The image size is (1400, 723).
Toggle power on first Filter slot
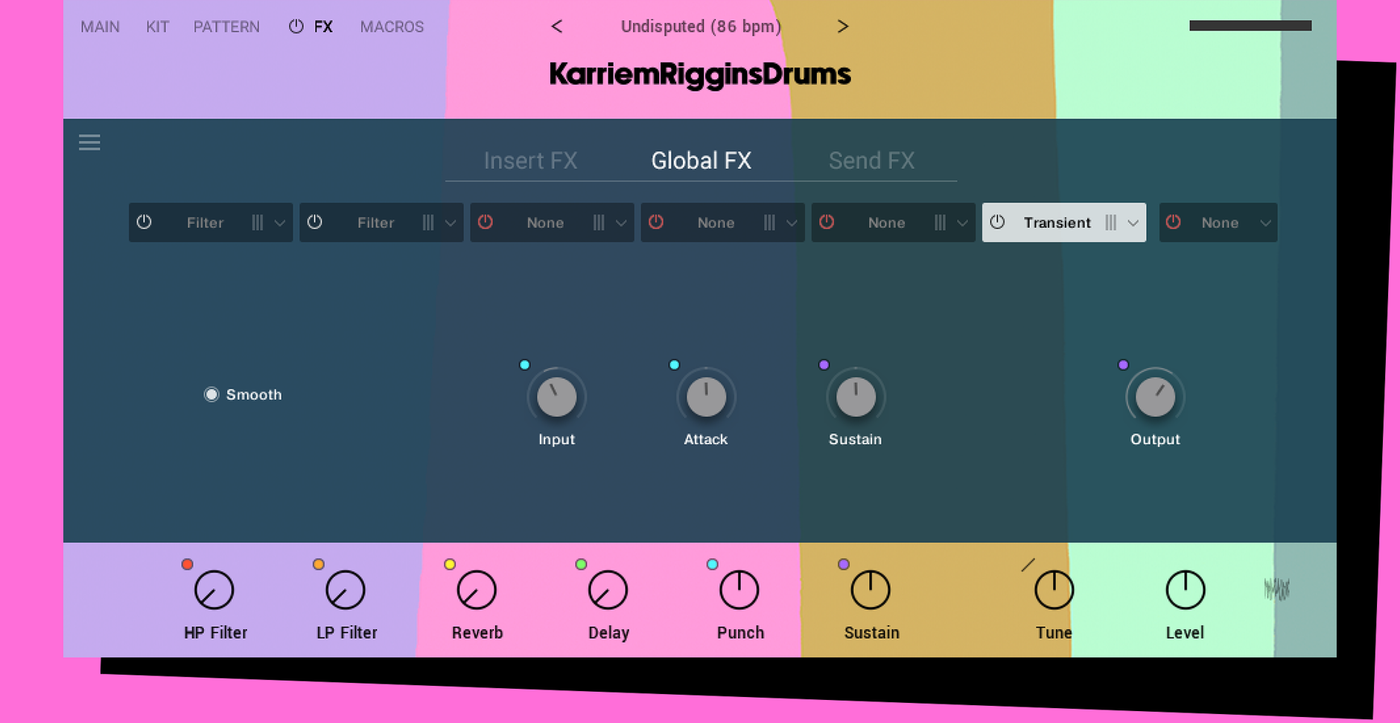[x=144, y=222]
